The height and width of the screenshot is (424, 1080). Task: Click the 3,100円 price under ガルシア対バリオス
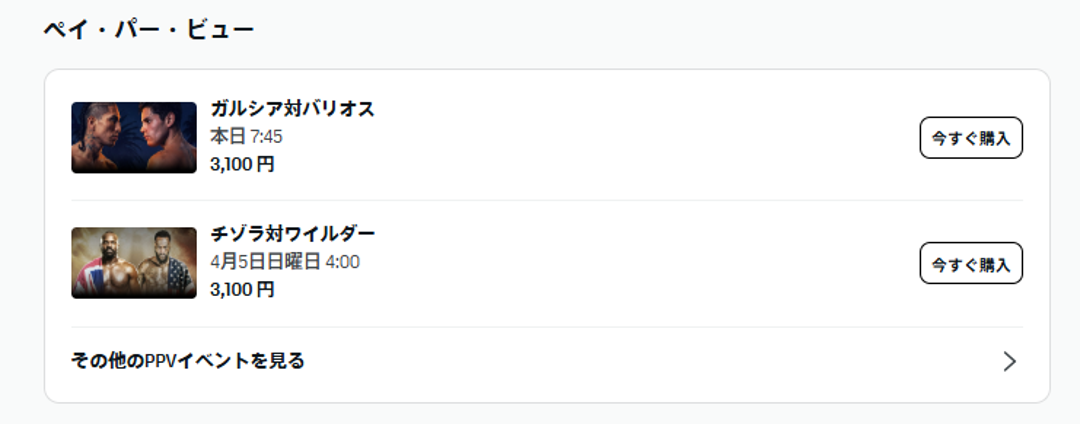pyautogui.click(x=242, y=164)
